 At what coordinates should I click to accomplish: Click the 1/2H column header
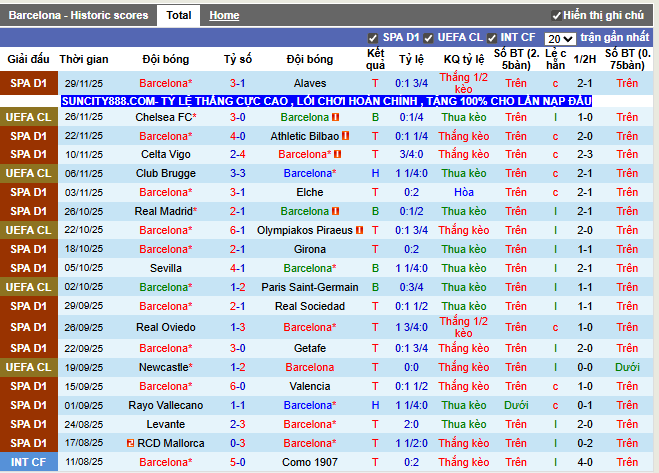(x=585, y=59)
